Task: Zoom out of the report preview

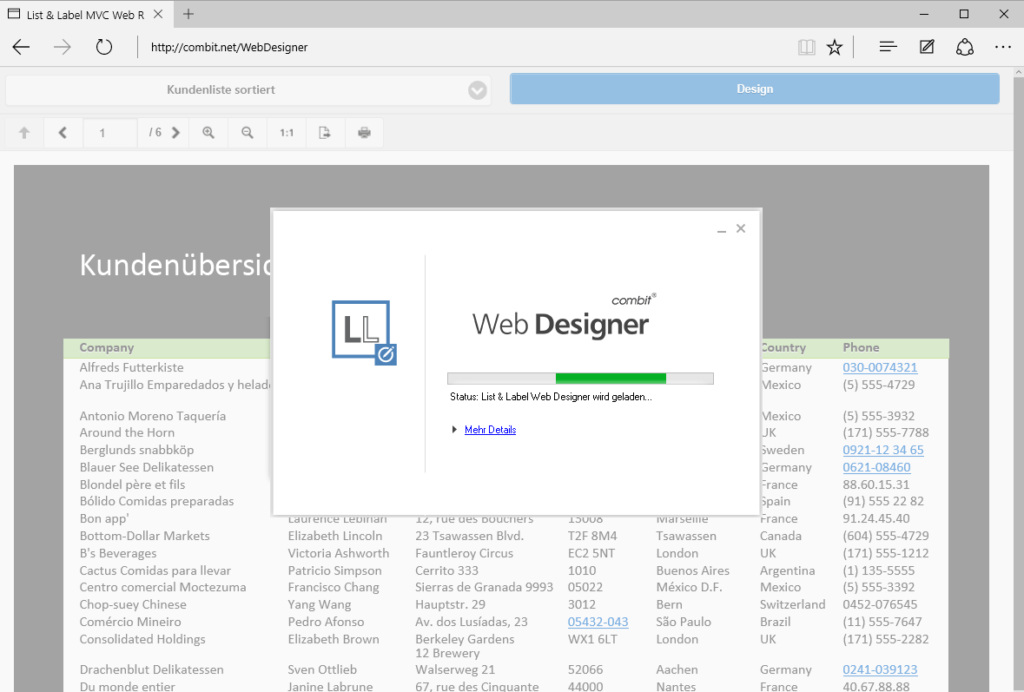Action: coord(247,132)
